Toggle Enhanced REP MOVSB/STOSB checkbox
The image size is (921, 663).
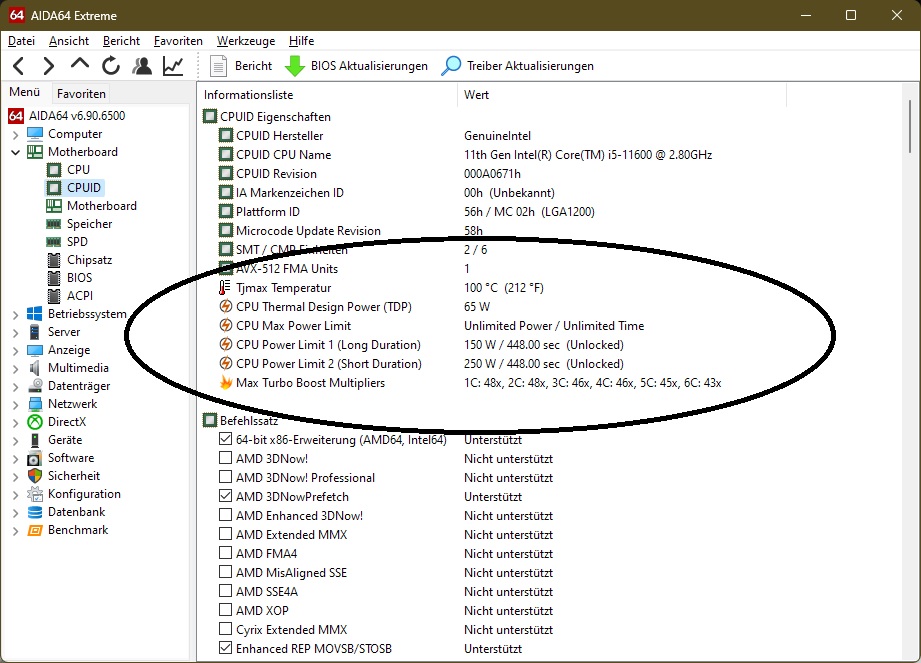225,648
